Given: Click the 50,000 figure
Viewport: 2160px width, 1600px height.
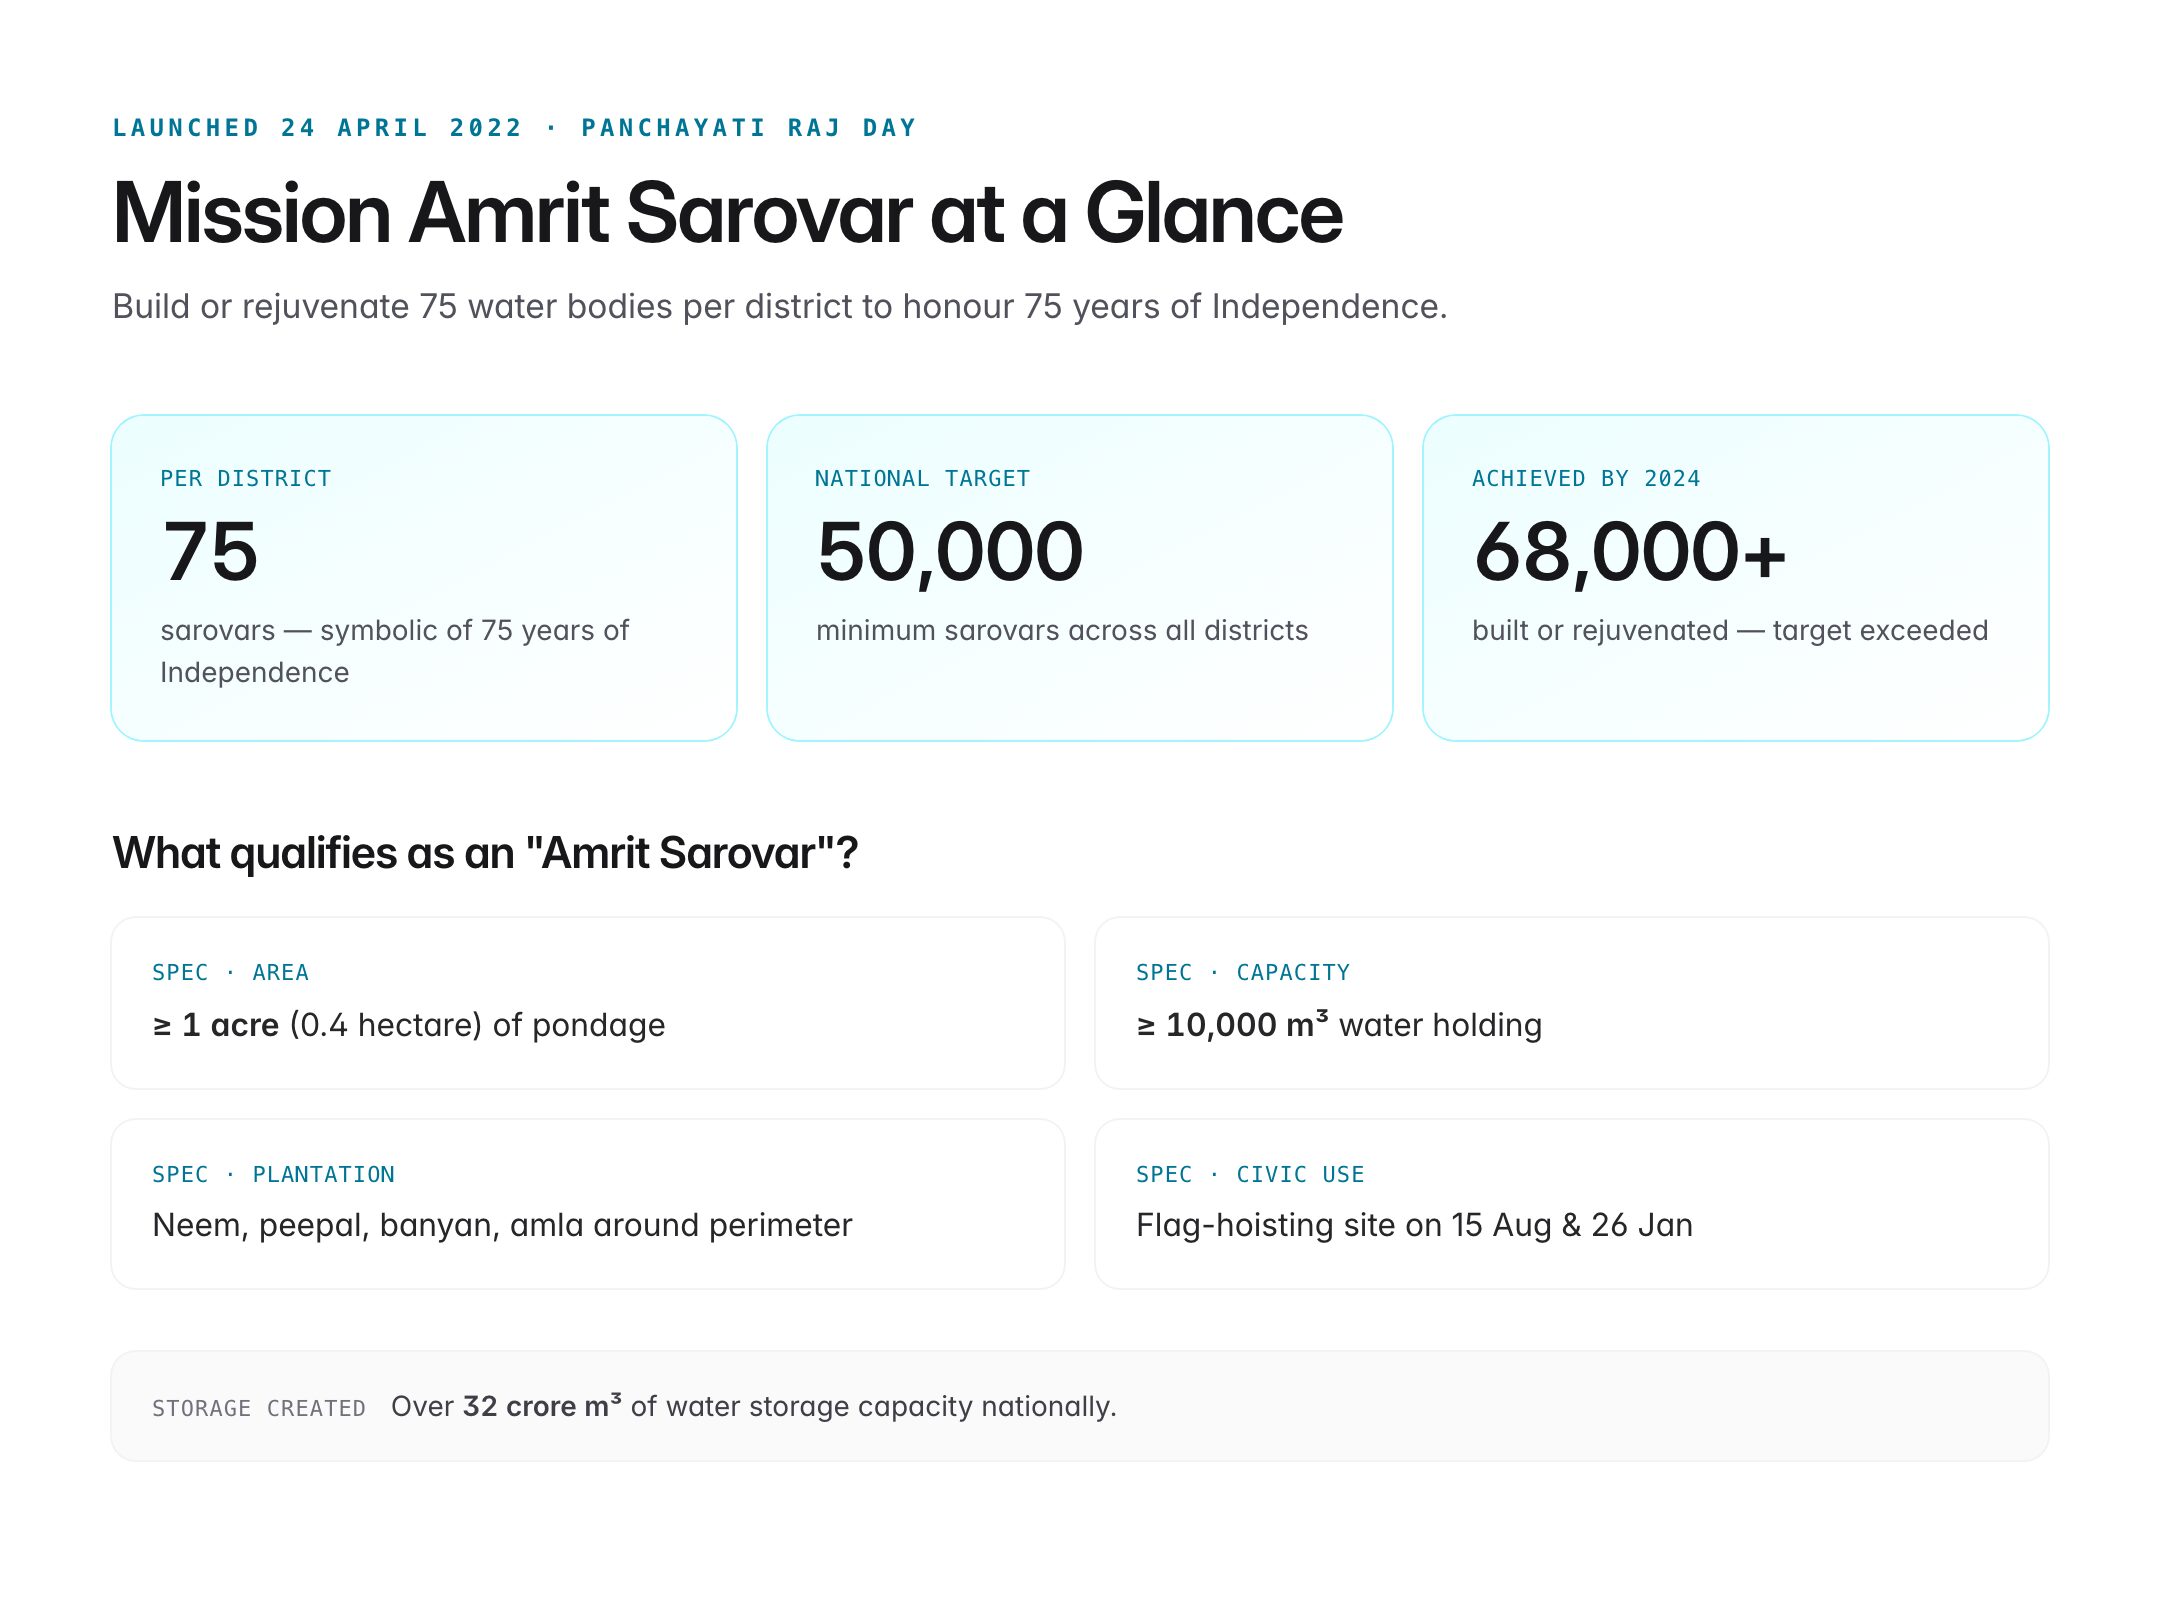Looking at the screenshot, I should (x=950, y=552).
